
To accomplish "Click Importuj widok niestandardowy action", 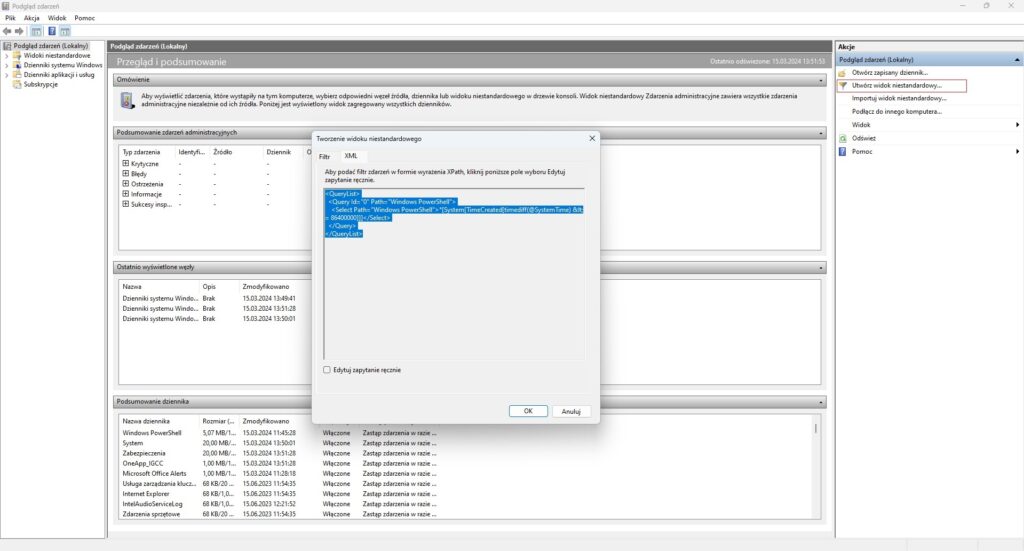I will 899,99.
